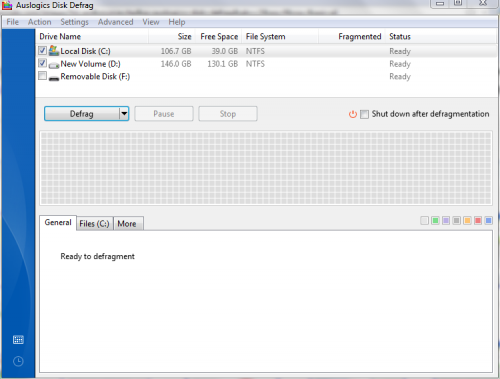Click the clock icon in blue sidebar

click(18, 361)
